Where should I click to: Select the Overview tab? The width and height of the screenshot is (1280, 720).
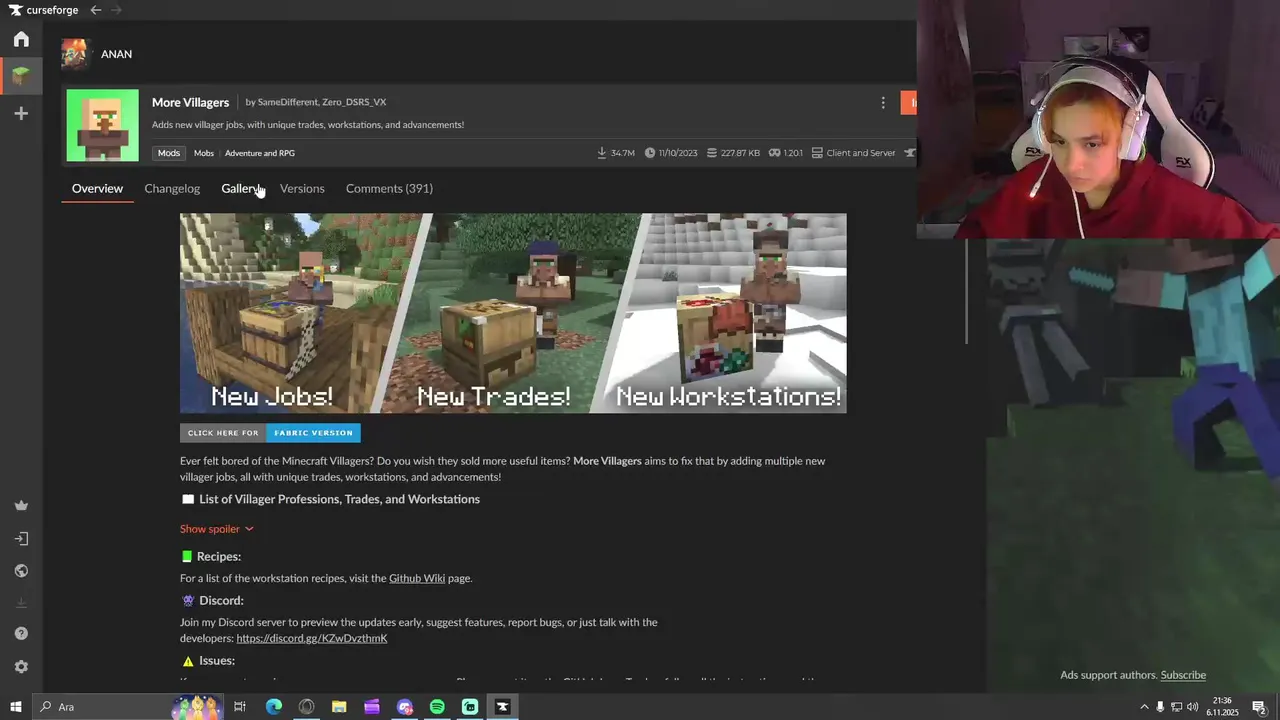click(x=97, y=188)
